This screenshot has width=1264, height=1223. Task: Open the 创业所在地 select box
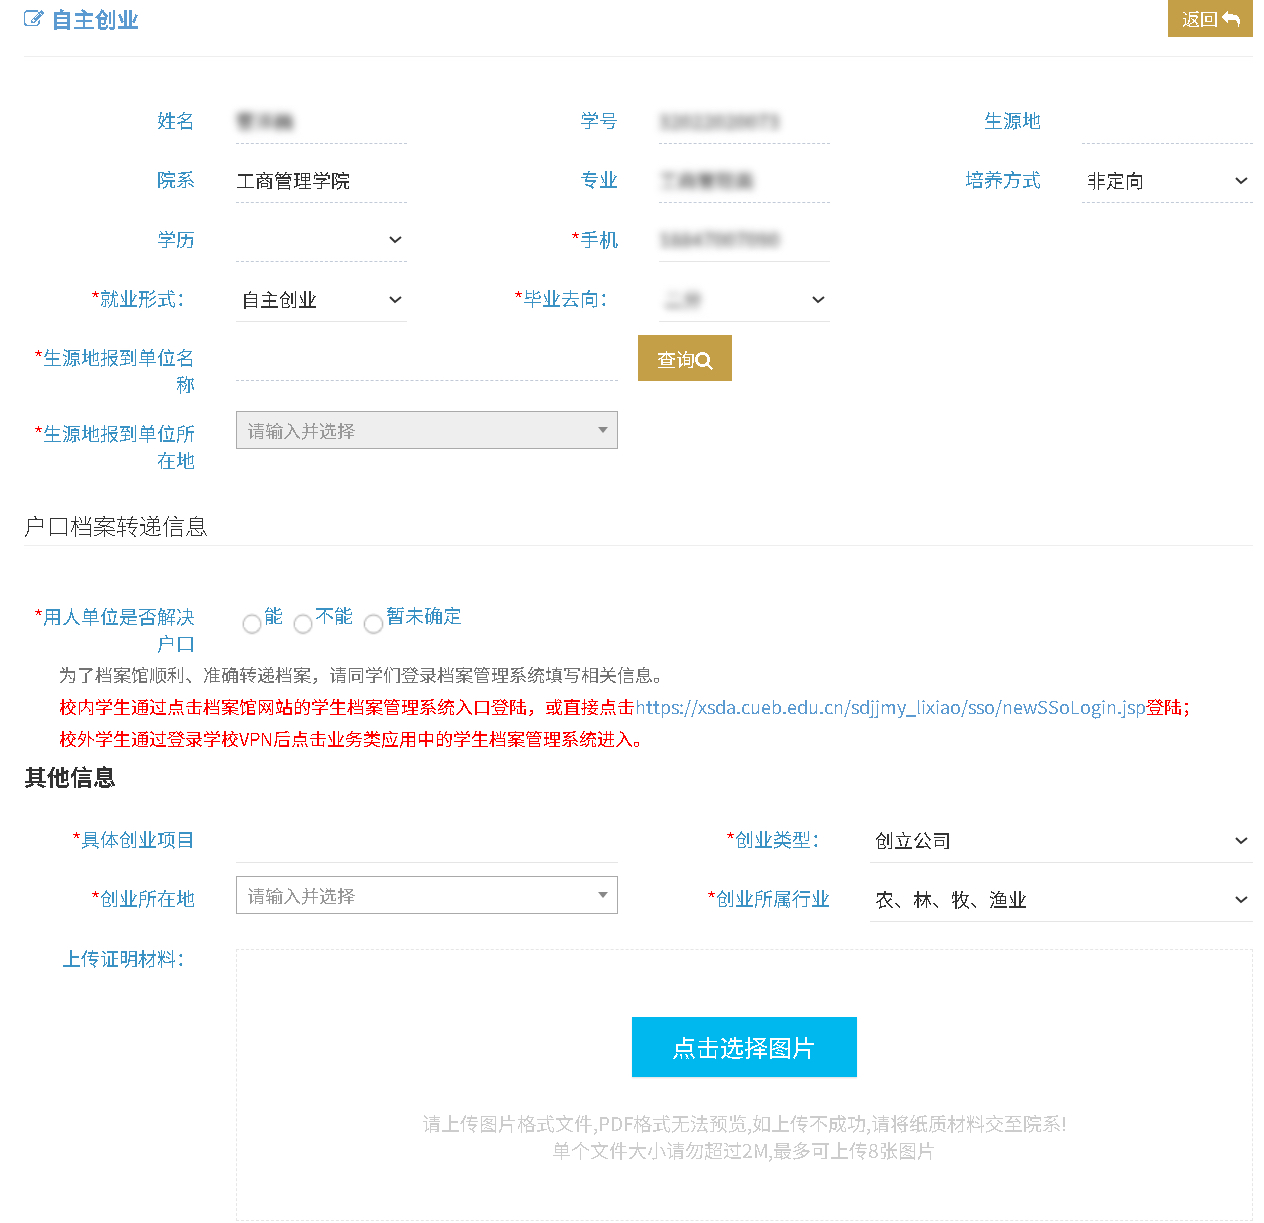point(426,896)
